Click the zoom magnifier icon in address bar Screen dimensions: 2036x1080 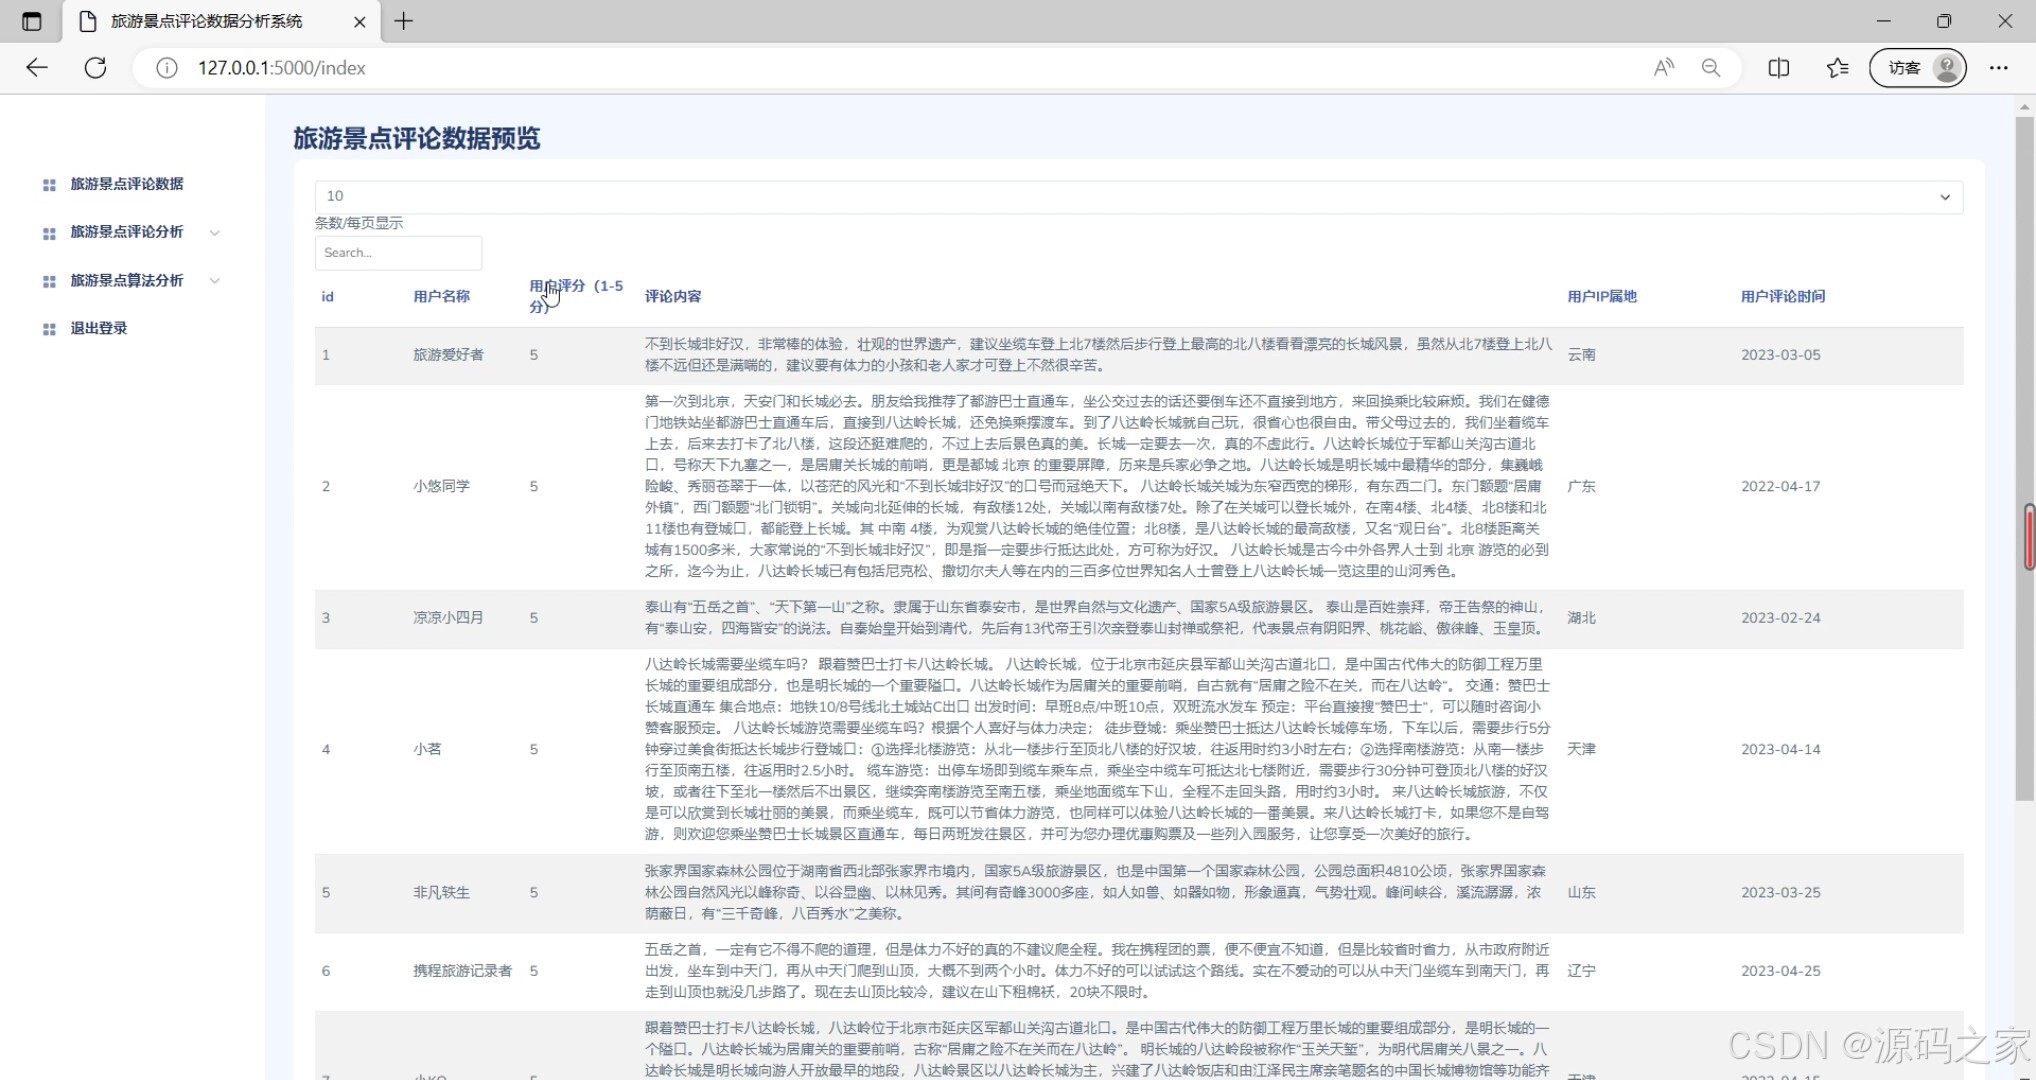(1711, 68)
